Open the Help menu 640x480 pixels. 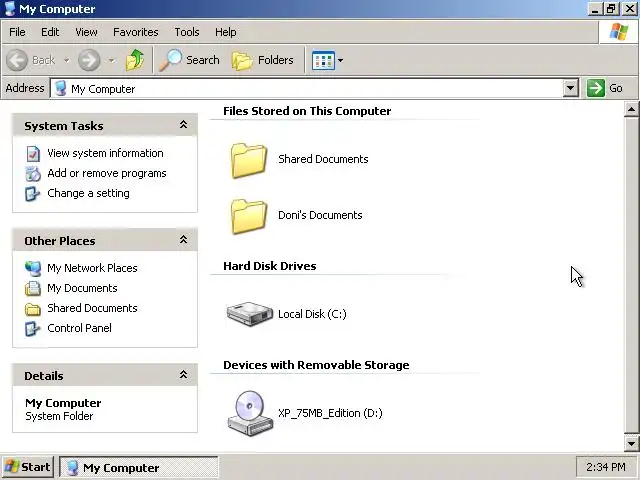coord(226,32)
